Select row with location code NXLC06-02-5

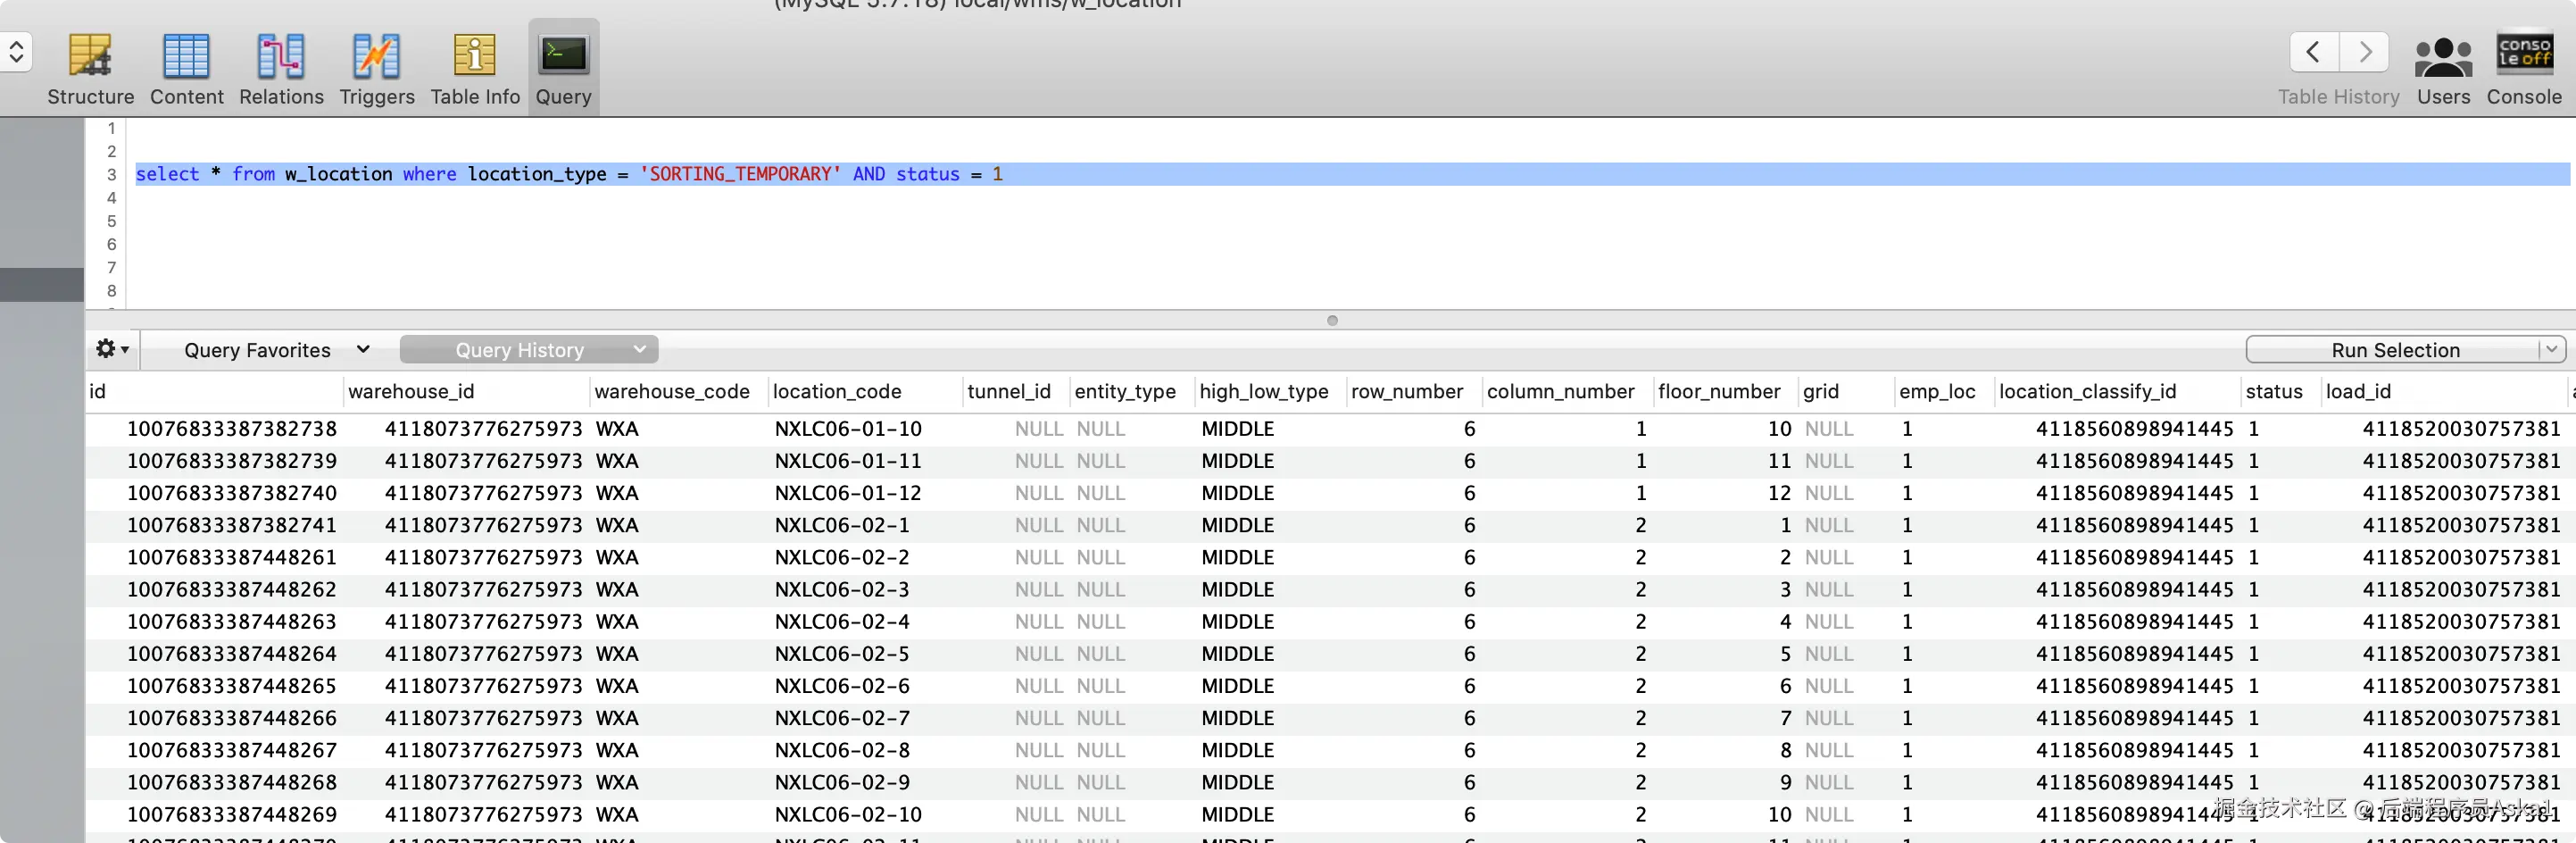pyautogui.click(x=1330, y=654)
